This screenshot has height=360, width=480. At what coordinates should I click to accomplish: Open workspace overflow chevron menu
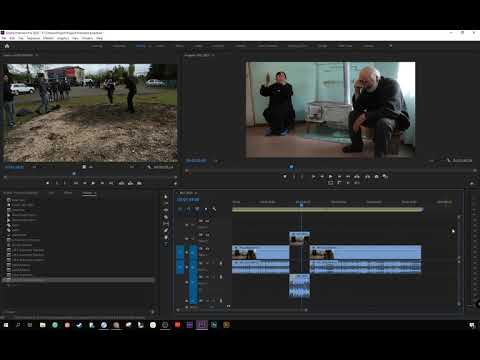tap(390, 46)
